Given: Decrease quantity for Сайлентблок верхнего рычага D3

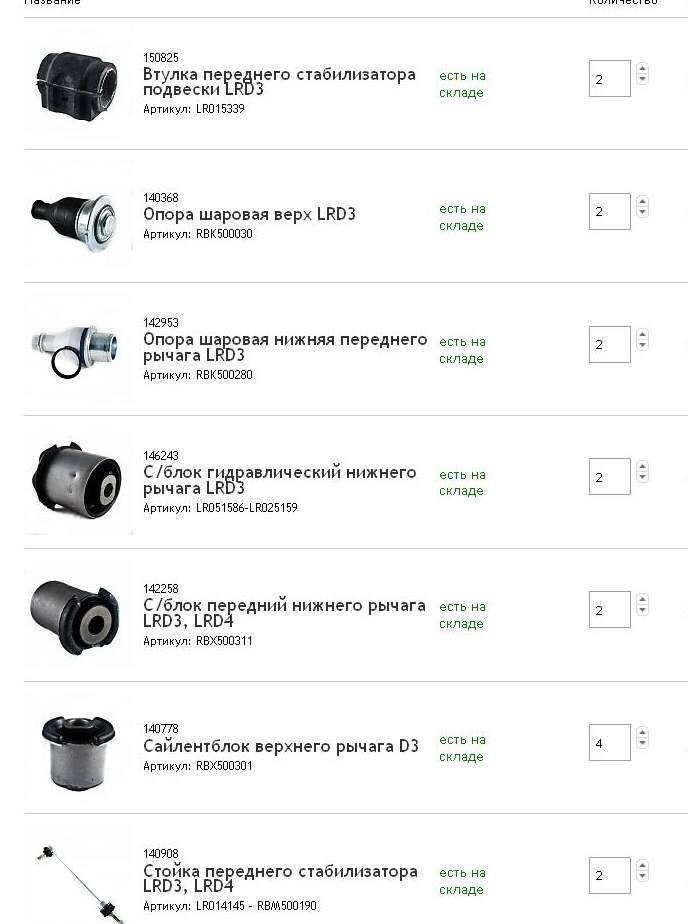Looking at the screenshot, I should pyautogui.click(x=642, y=744).
